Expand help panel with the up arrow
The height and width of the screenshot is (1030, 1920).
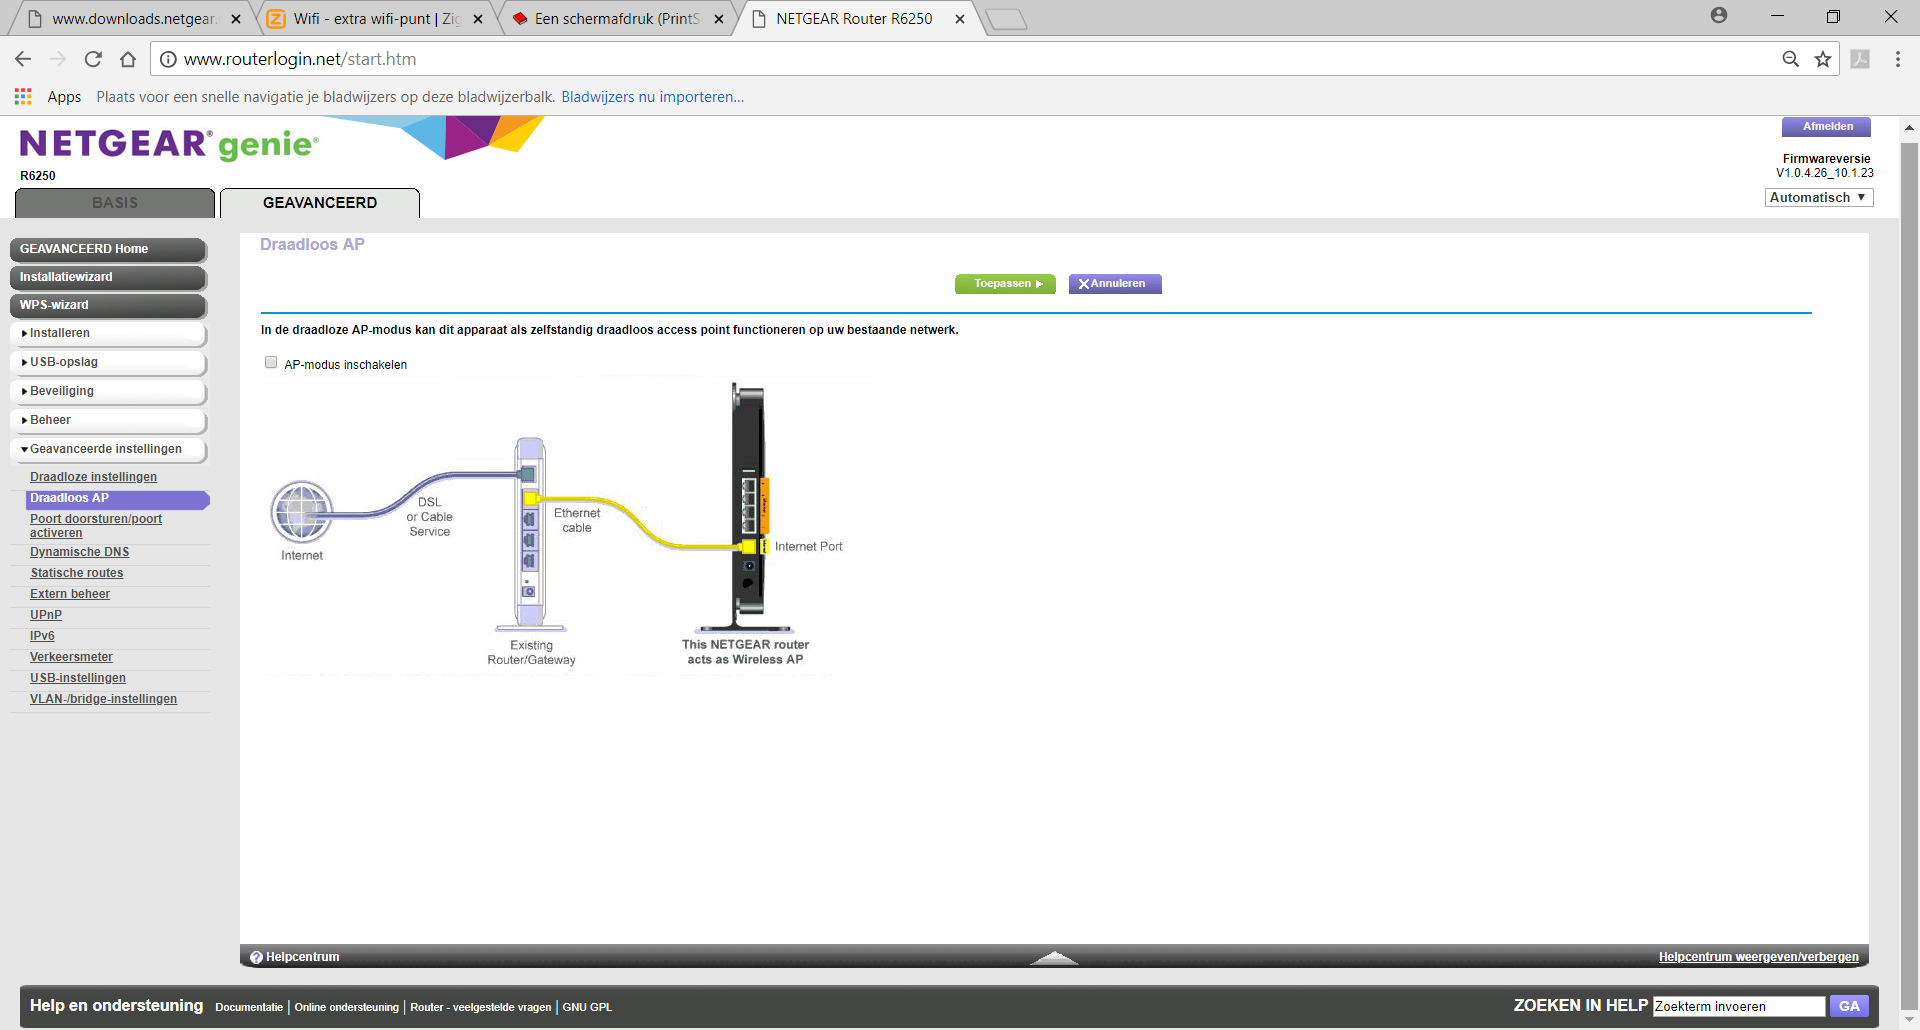pyautogui.click(x=1054, y=957)
